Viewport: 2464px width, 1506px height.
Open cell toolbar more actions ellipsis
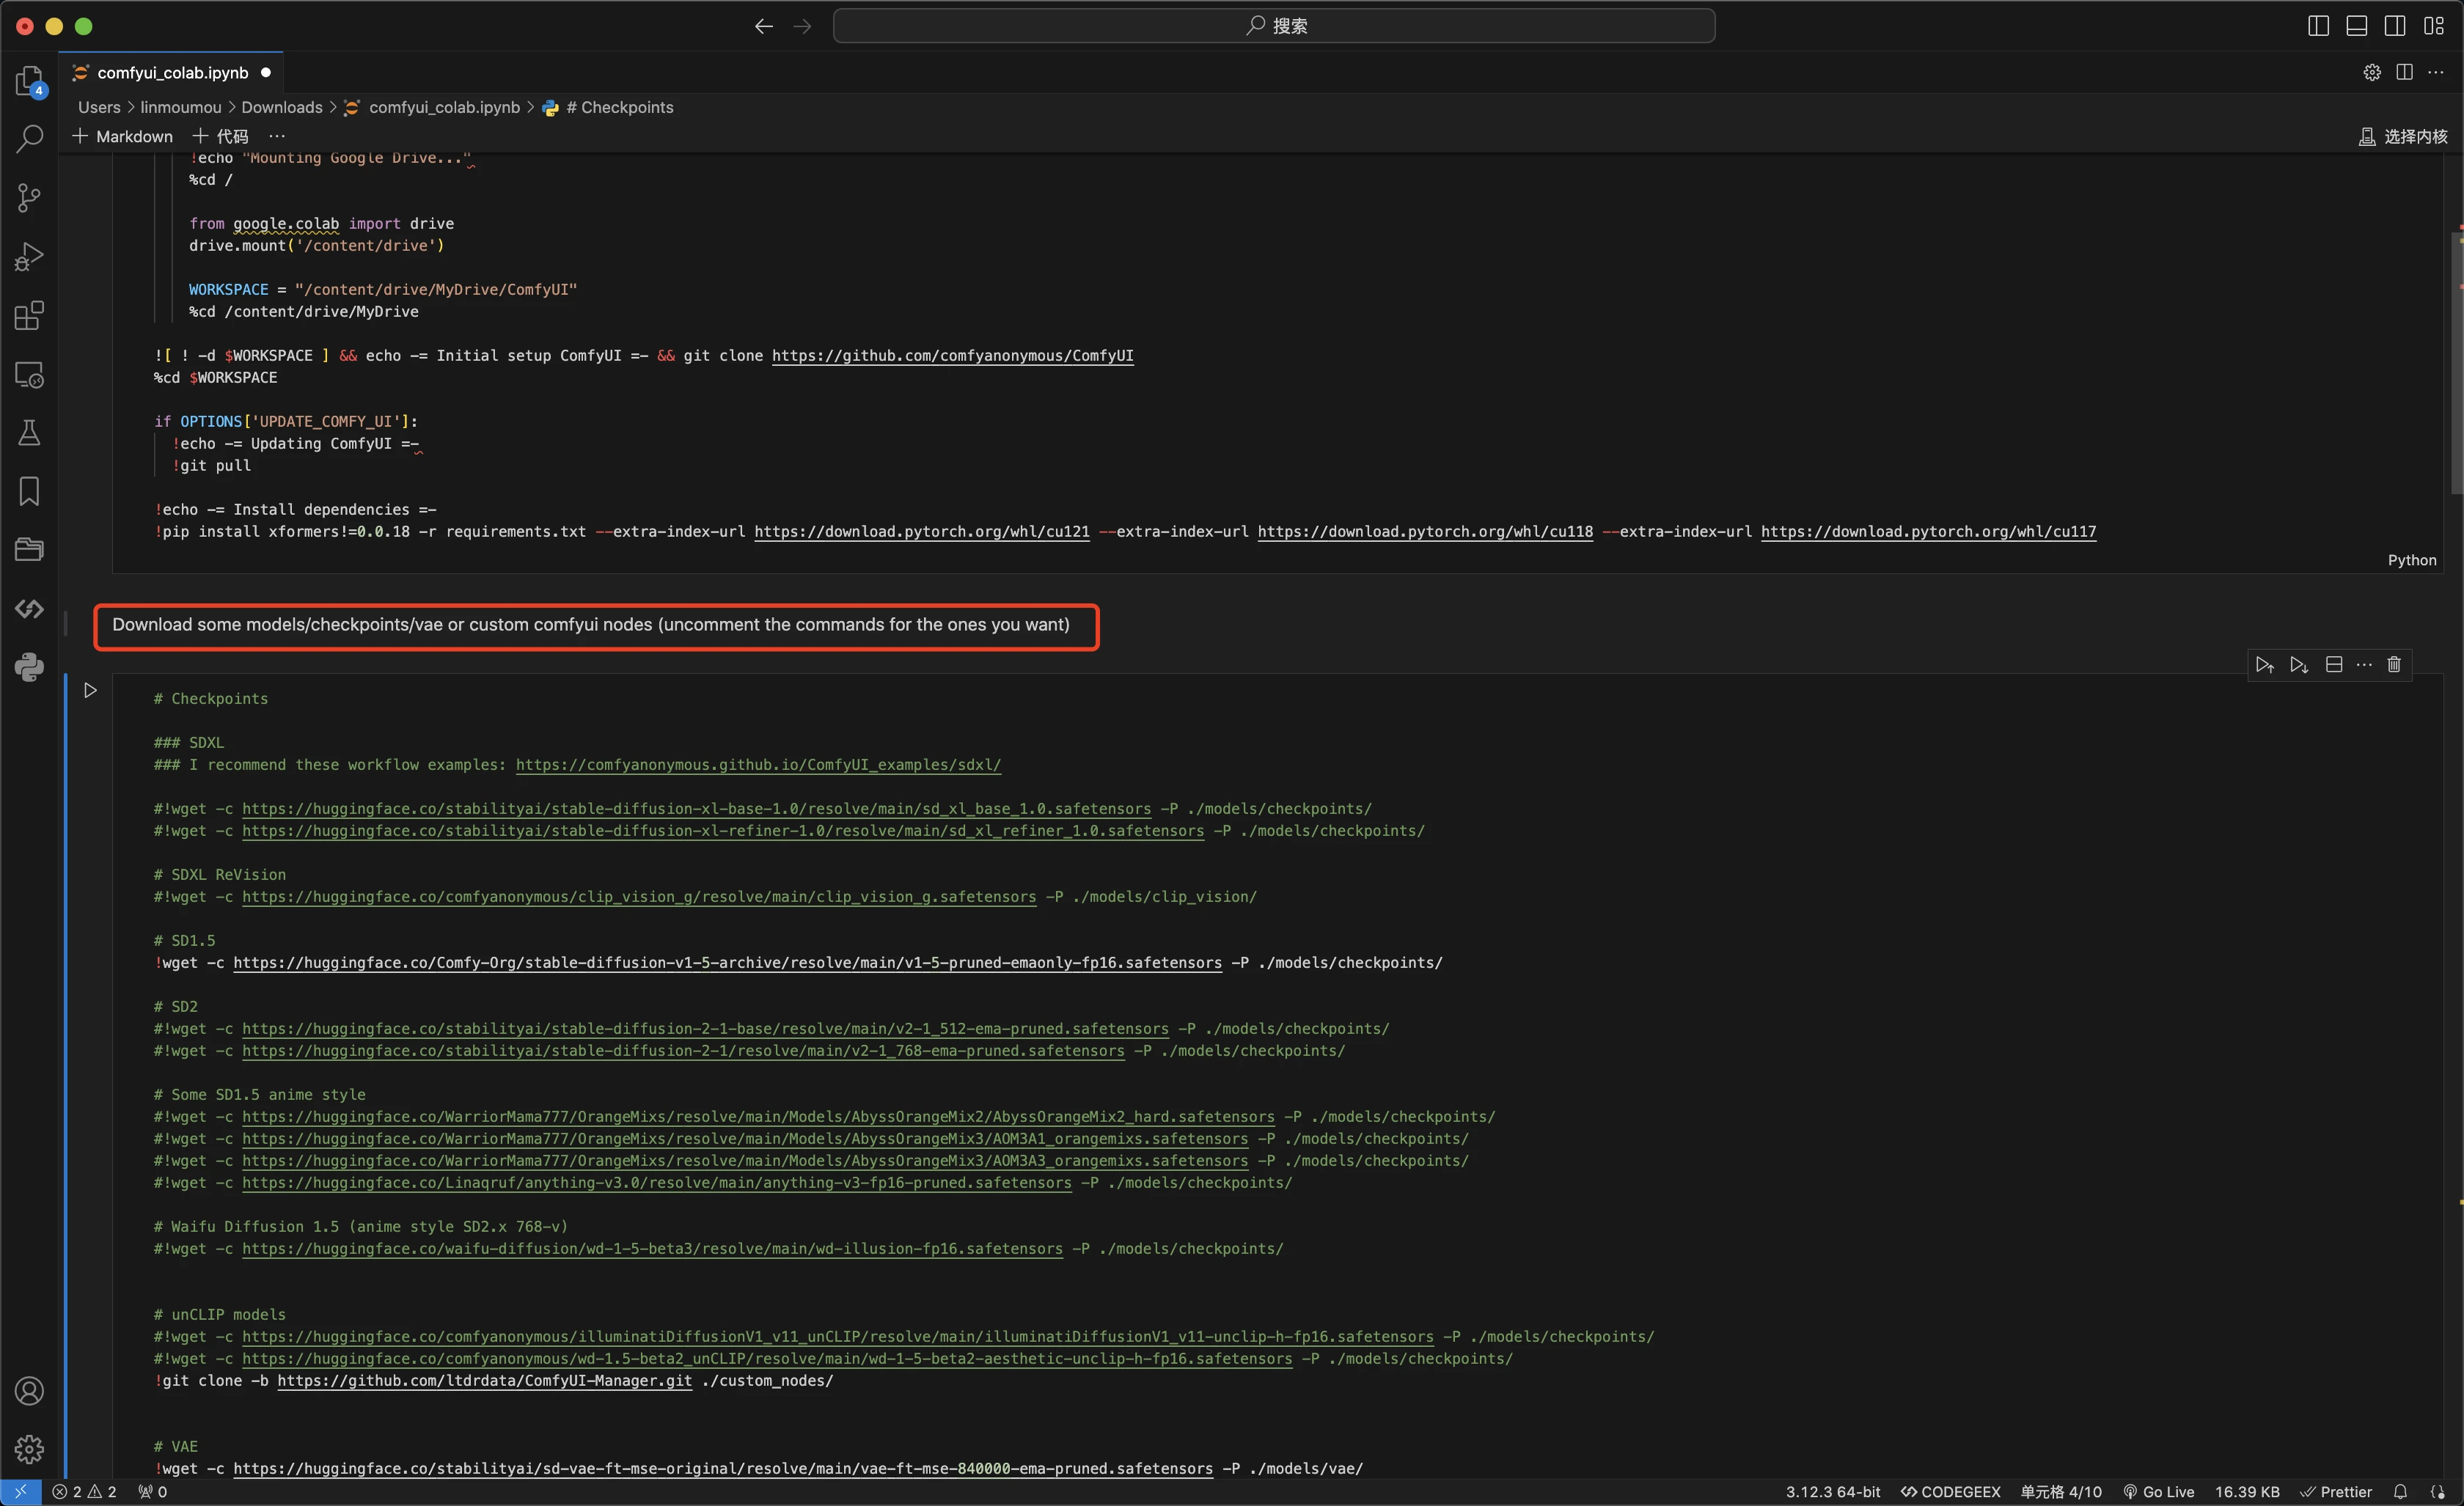[2364, 665]
